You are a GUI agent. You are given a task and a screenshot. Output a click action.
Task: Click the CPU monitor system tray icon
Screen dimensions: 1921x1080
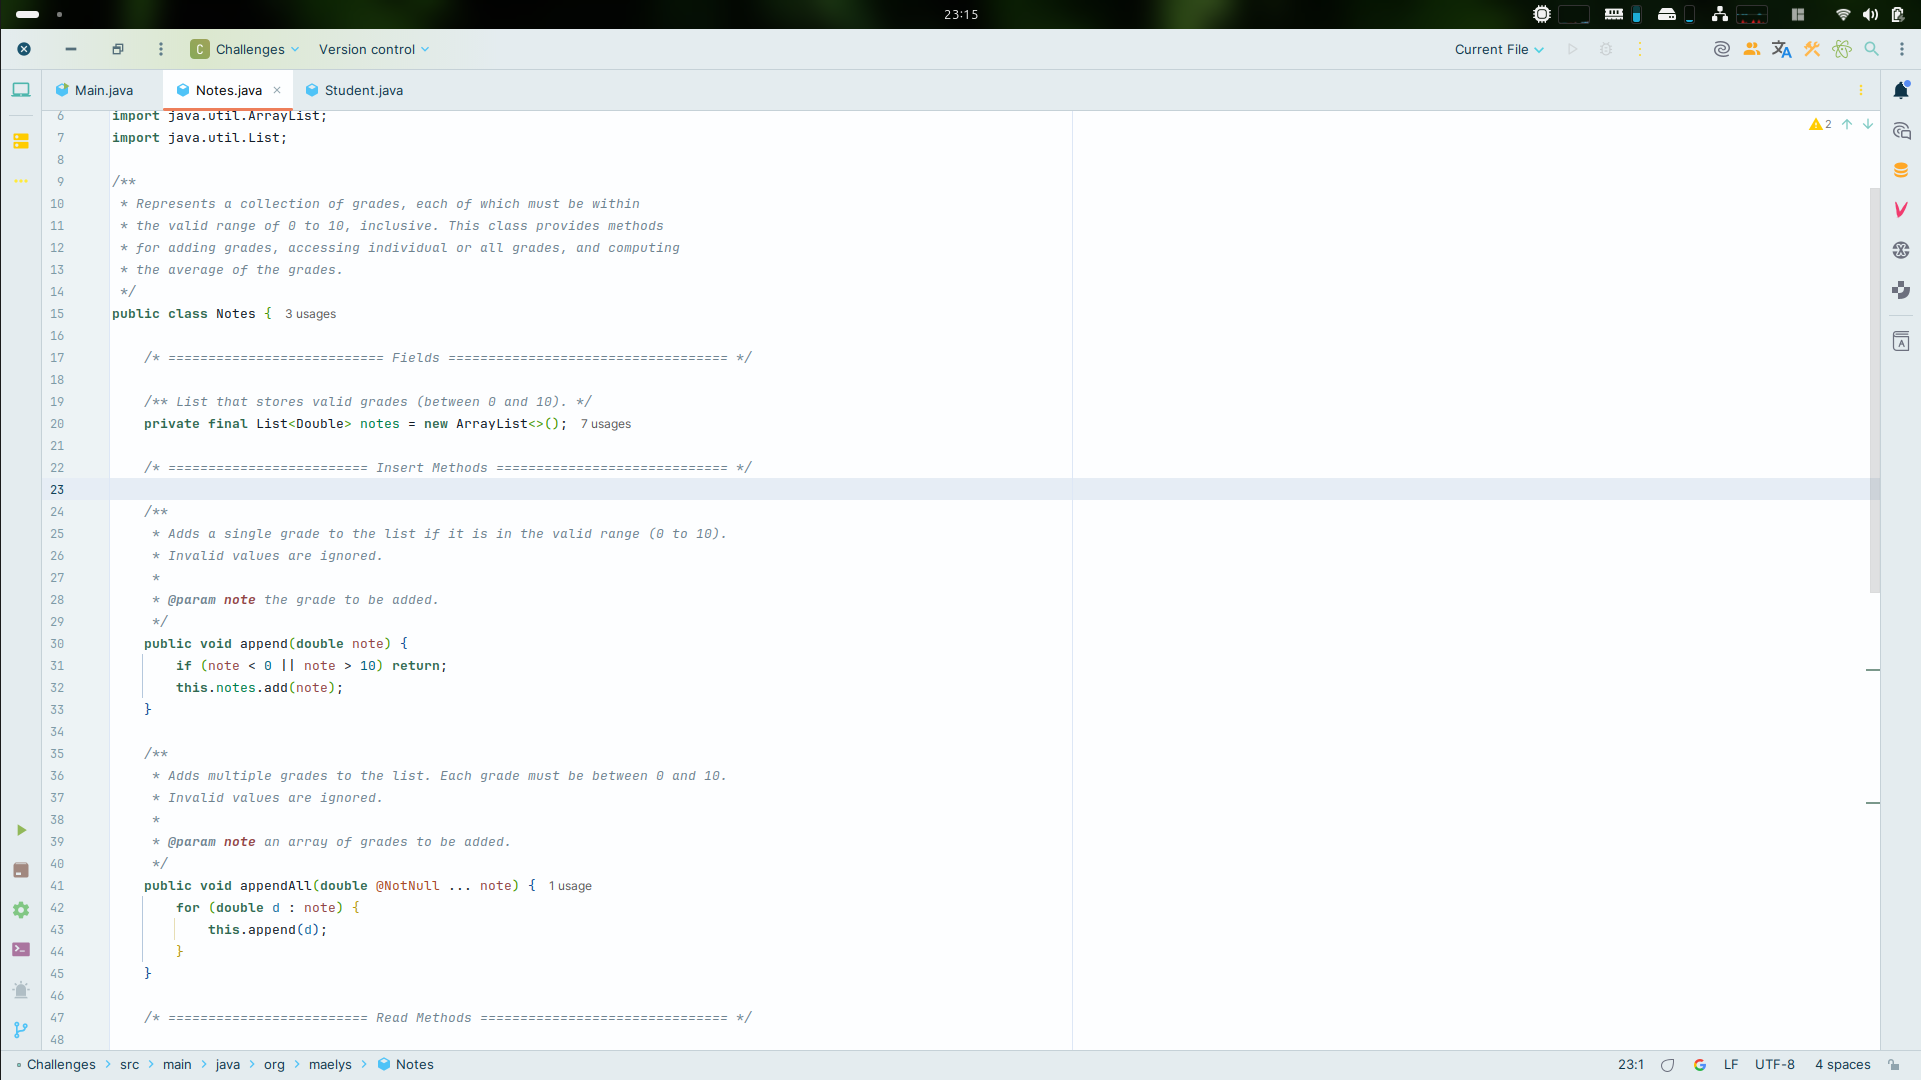pos(1542,14)
